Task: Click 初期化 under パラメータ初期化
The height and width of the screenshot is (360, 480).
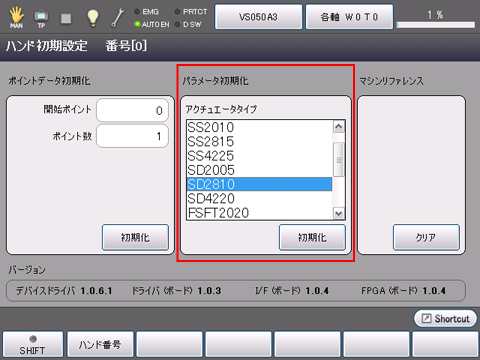Action: point(312,237)
